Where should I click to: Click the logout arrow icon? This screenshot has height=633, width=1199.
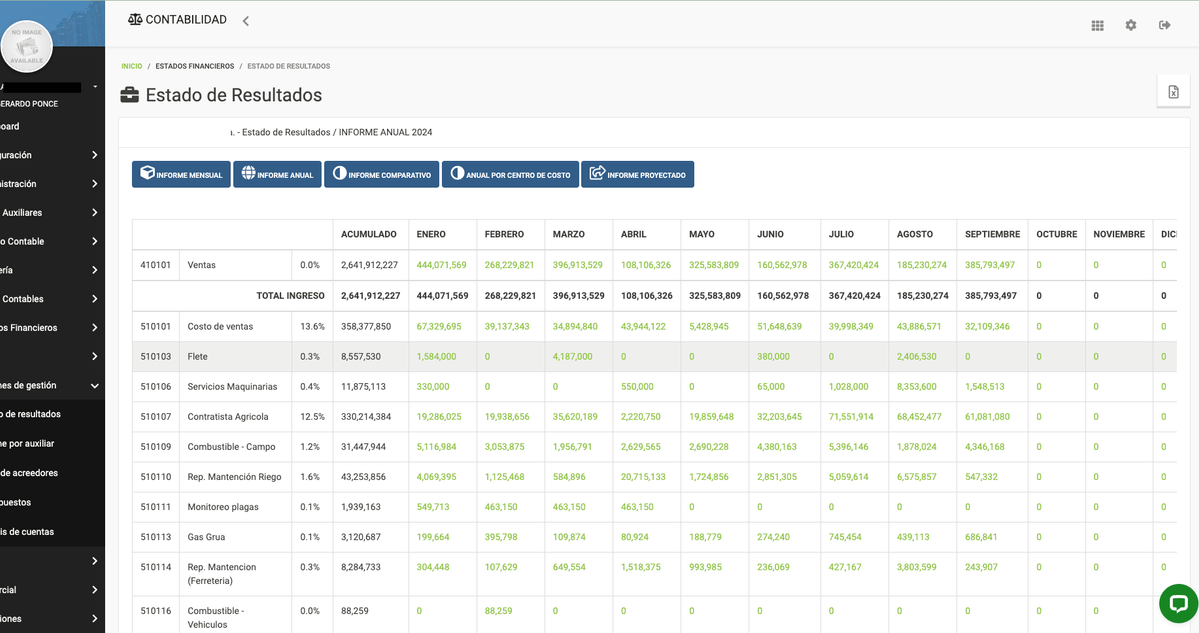click(x=1164, y=26)
